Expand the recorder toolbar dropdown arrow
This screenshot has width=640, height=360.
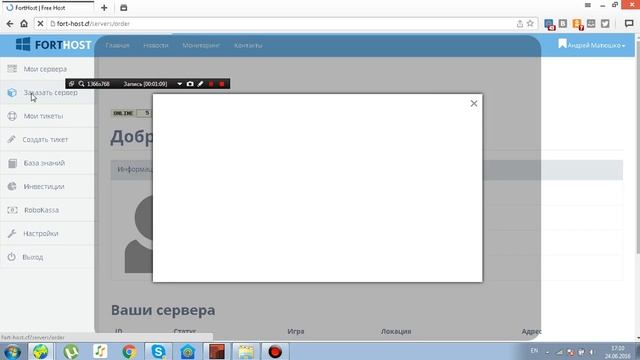click(x=180, y=84)
